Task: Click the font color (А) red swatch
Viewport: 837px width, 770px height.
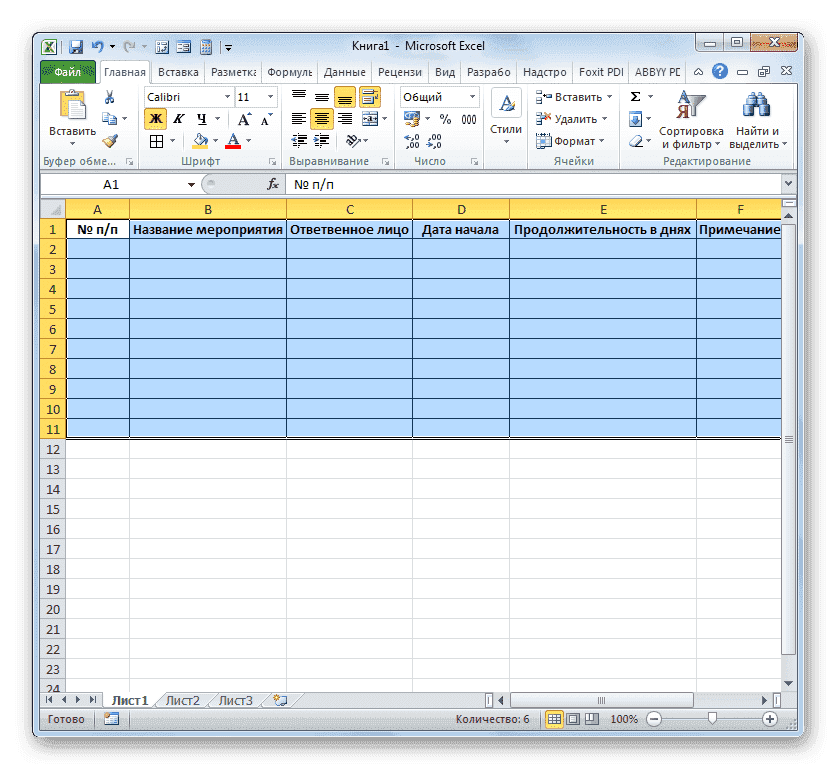Action: coord(233,141)
